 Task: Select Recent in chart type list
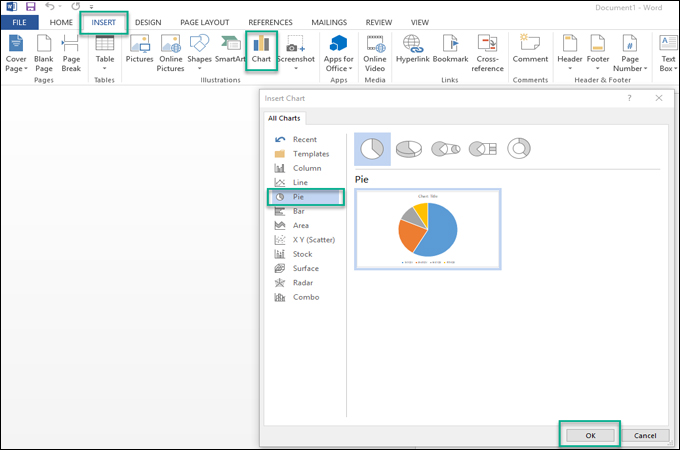[x=305, y=140]
